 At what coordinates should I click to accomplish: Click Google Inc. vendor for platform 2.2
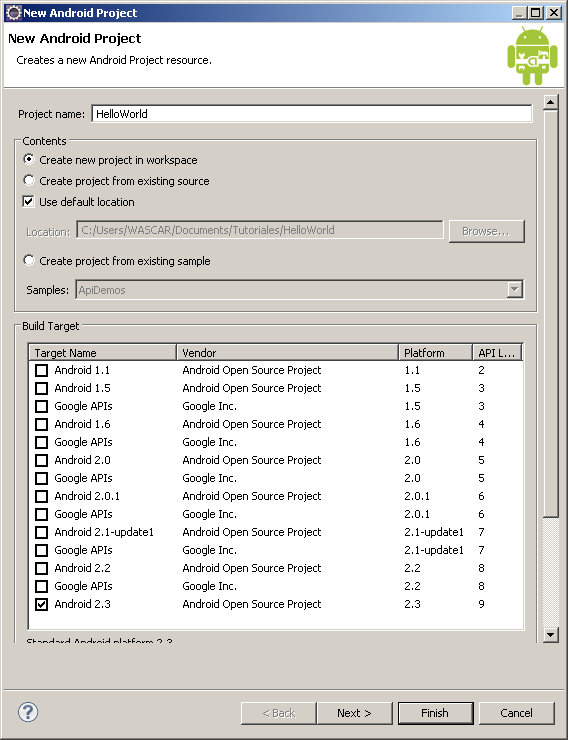click(209, 586)
